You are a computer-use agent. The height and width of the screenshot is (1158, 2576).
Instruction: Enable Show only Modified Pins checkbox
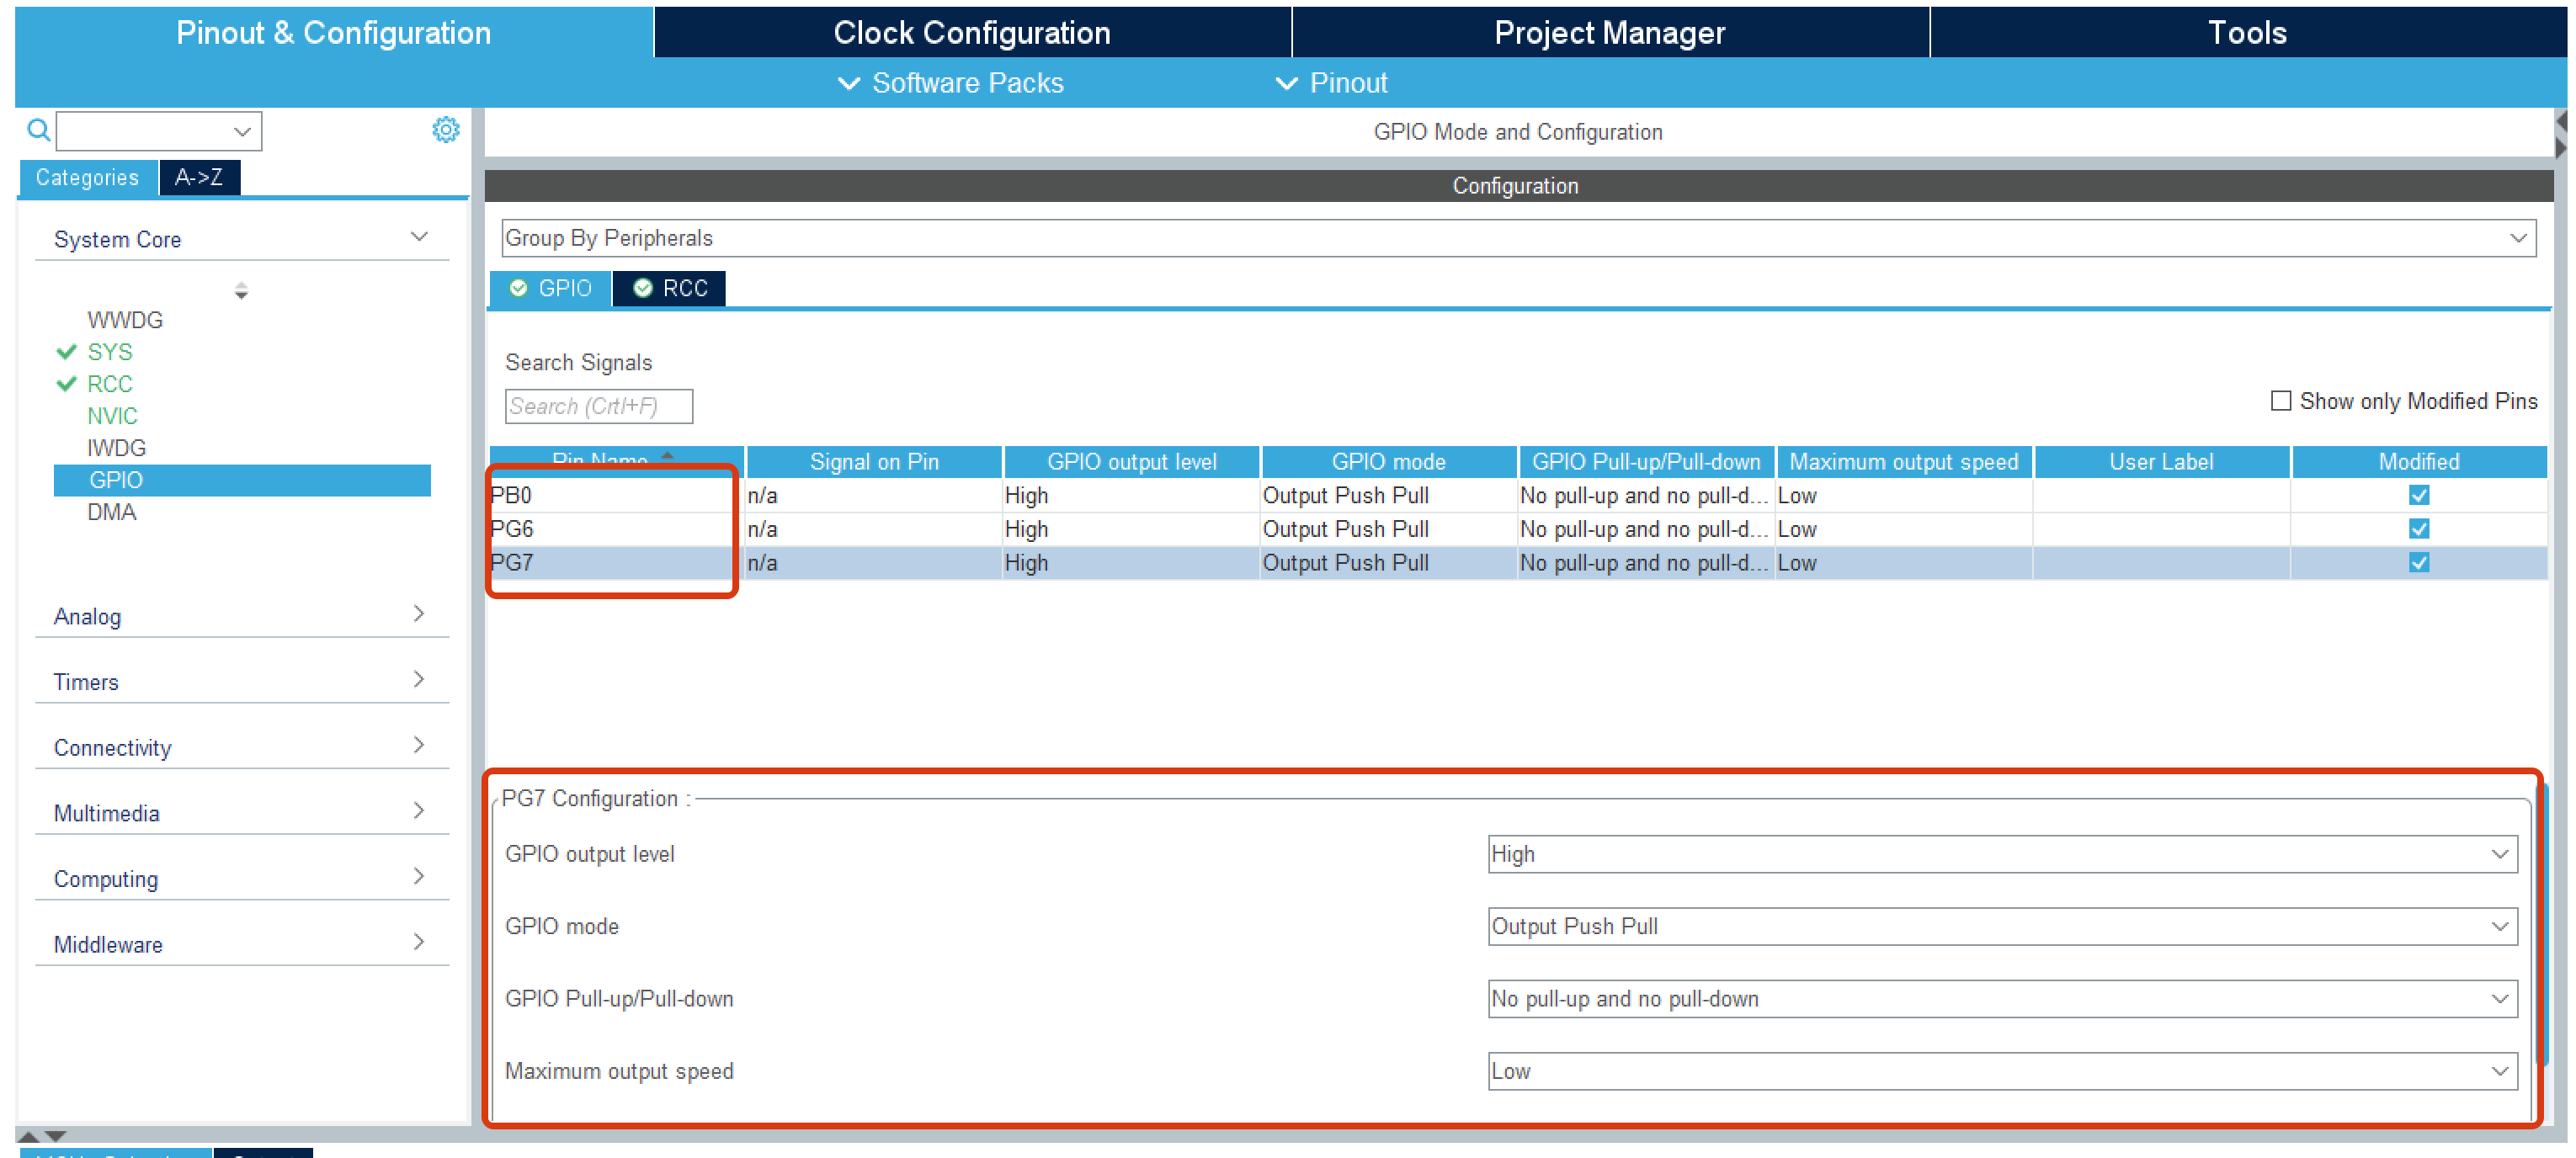2280,401
